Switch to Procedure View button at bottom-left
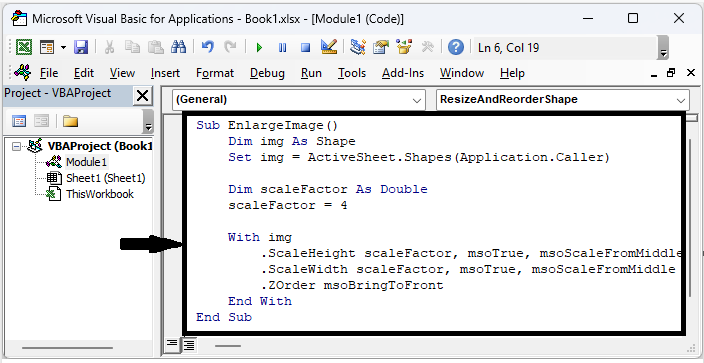Image resolution: width=704 pixels, height=363 pixels. point(172,345)
